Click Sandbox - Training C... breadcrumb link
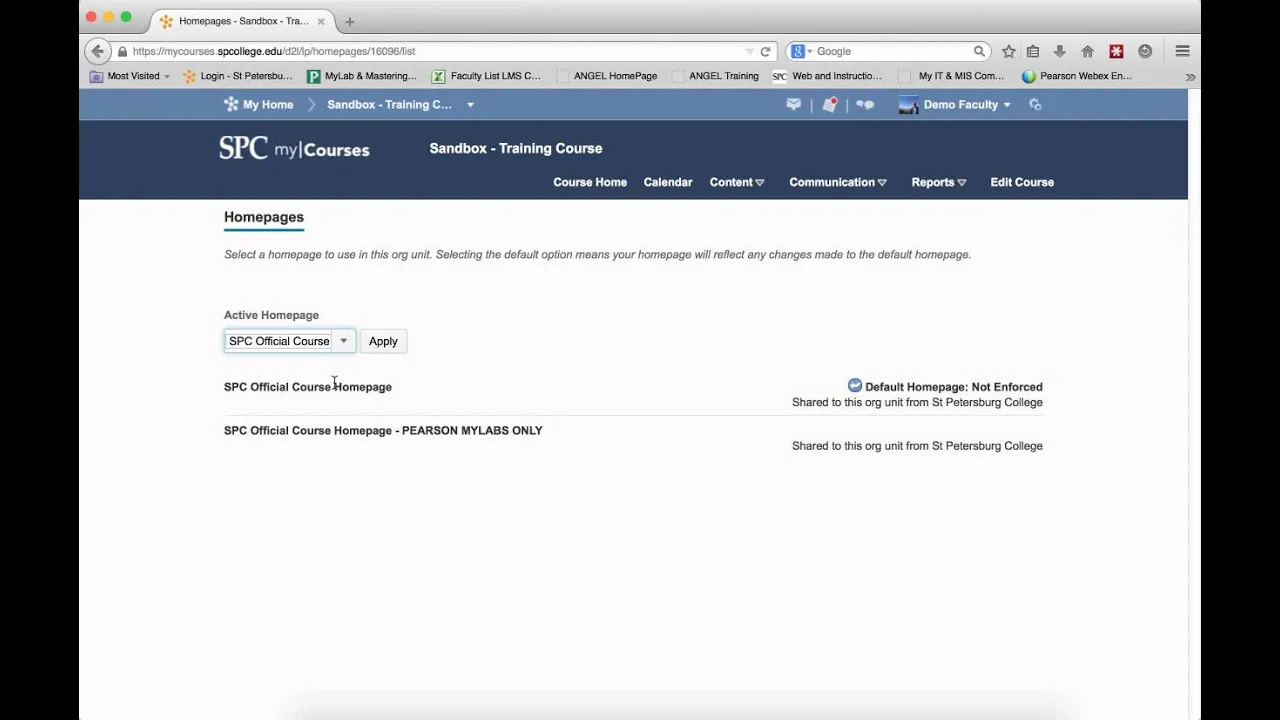Screen dimensions: 1280x720 click(389, 104)
